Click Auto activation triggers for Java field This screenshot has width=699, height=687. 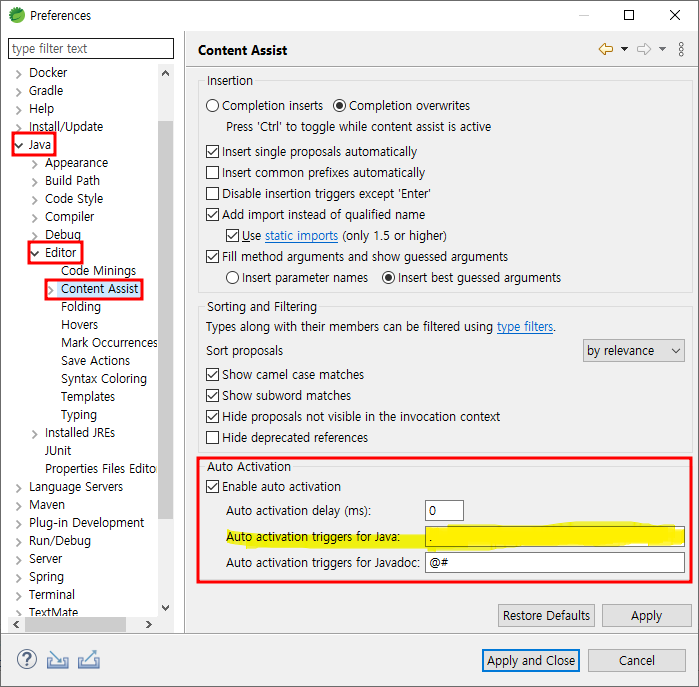555,536
